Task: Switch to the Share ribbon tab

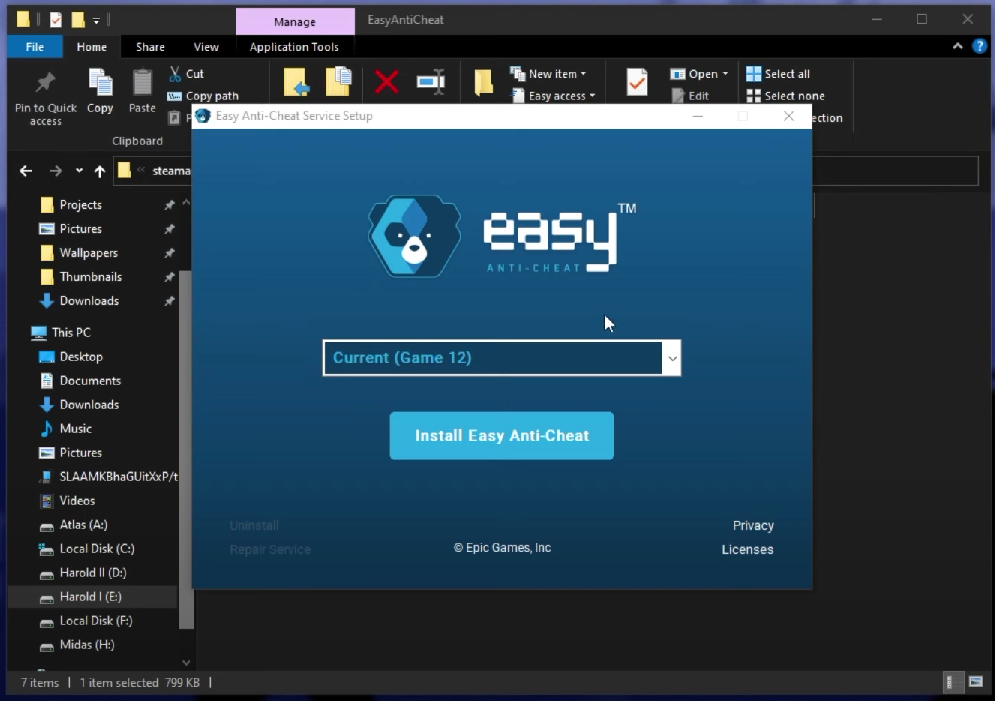Action: (149, 46)
